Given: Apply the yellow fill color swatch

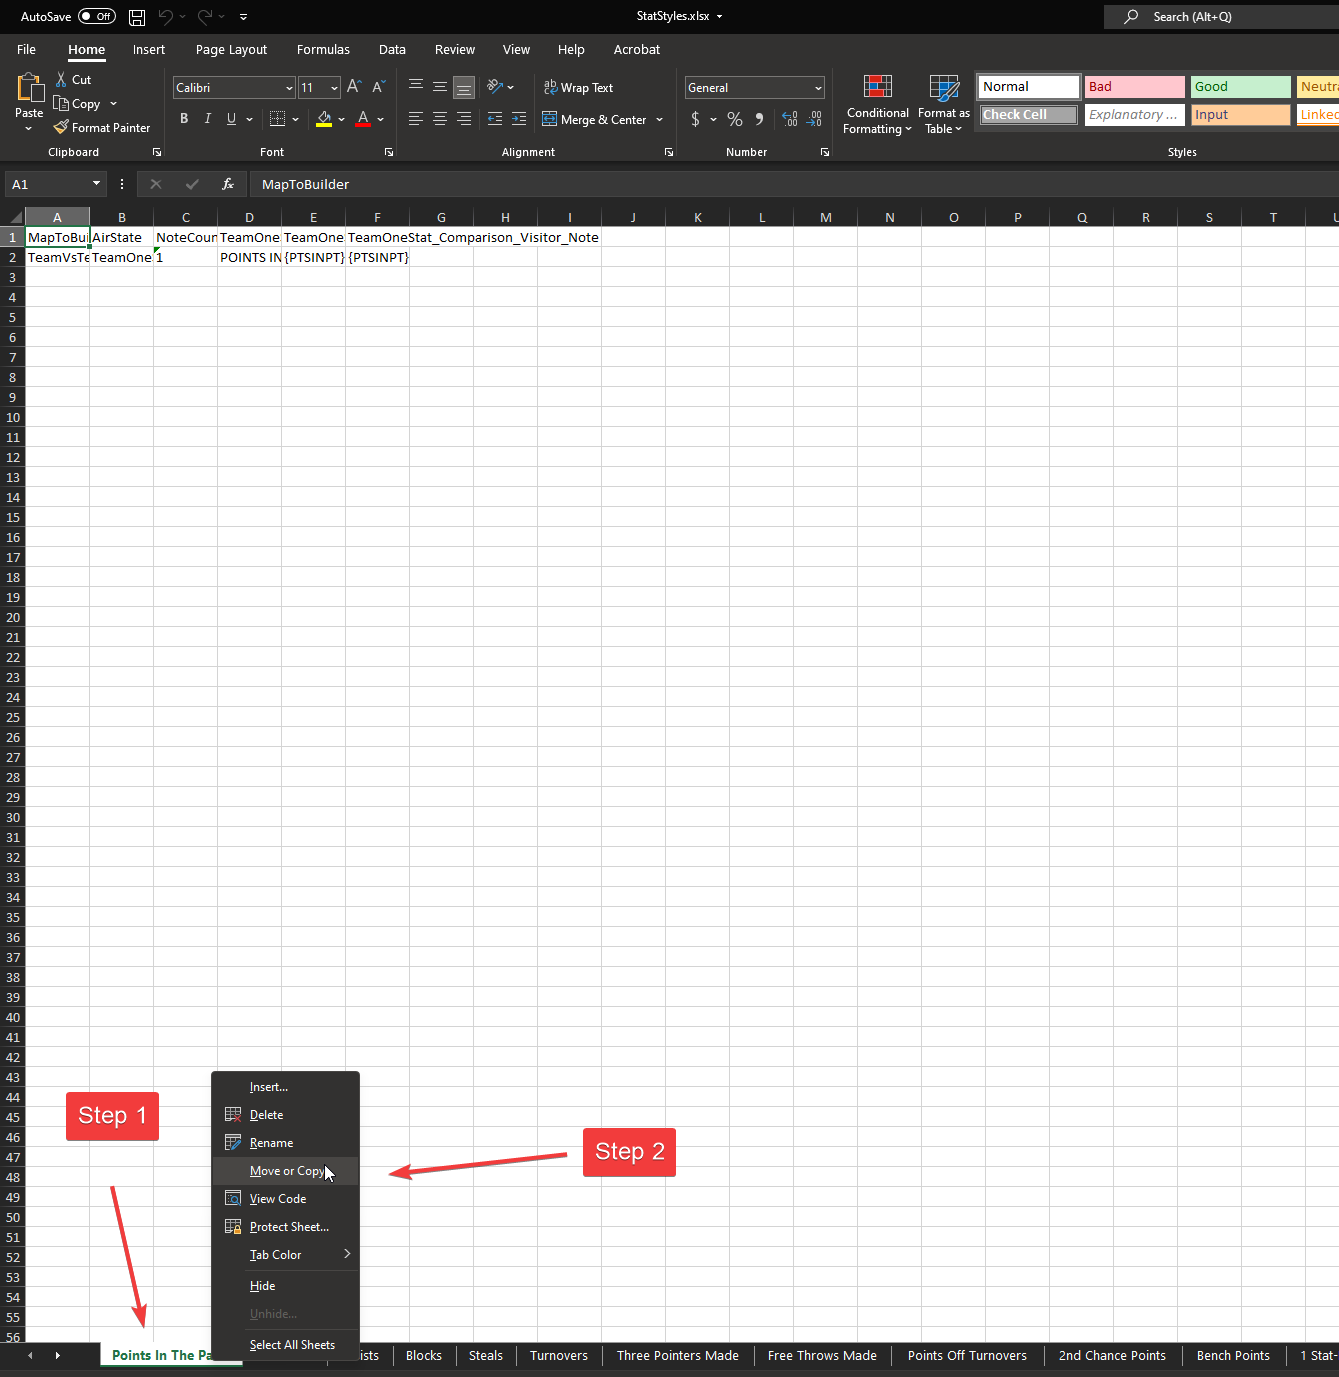Looking at the screenshot, I should point(324,119).
